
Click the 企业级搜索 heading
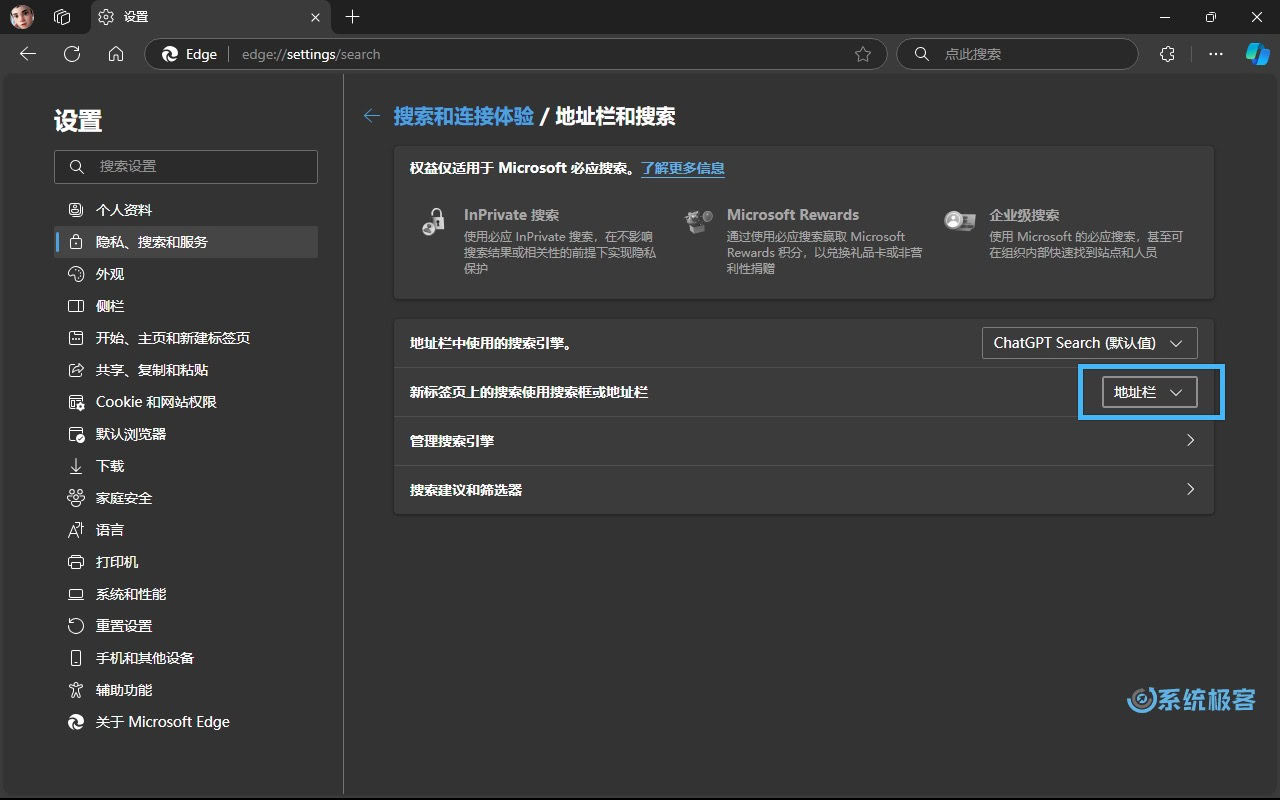pos(1024,215)
